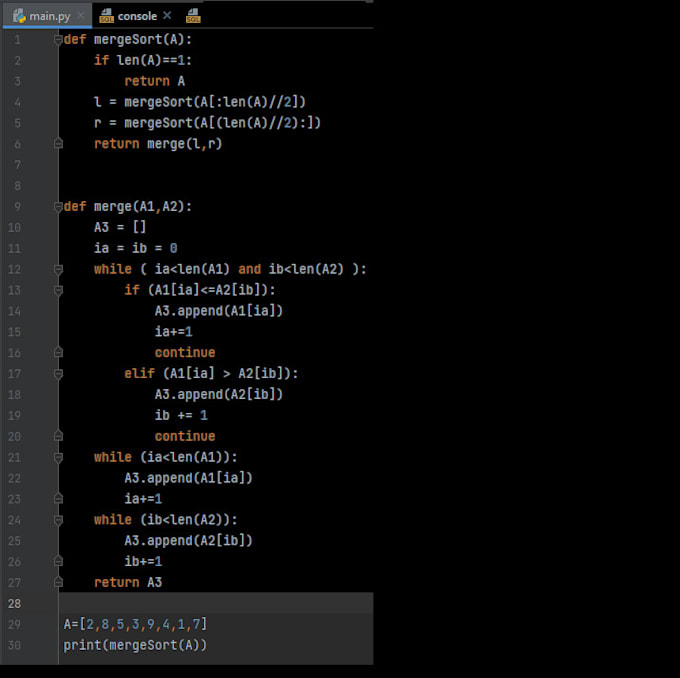This screenshot has width=680, height=678.
Task: Click 'return merge(l,r)' line
Action: [158, 144]
